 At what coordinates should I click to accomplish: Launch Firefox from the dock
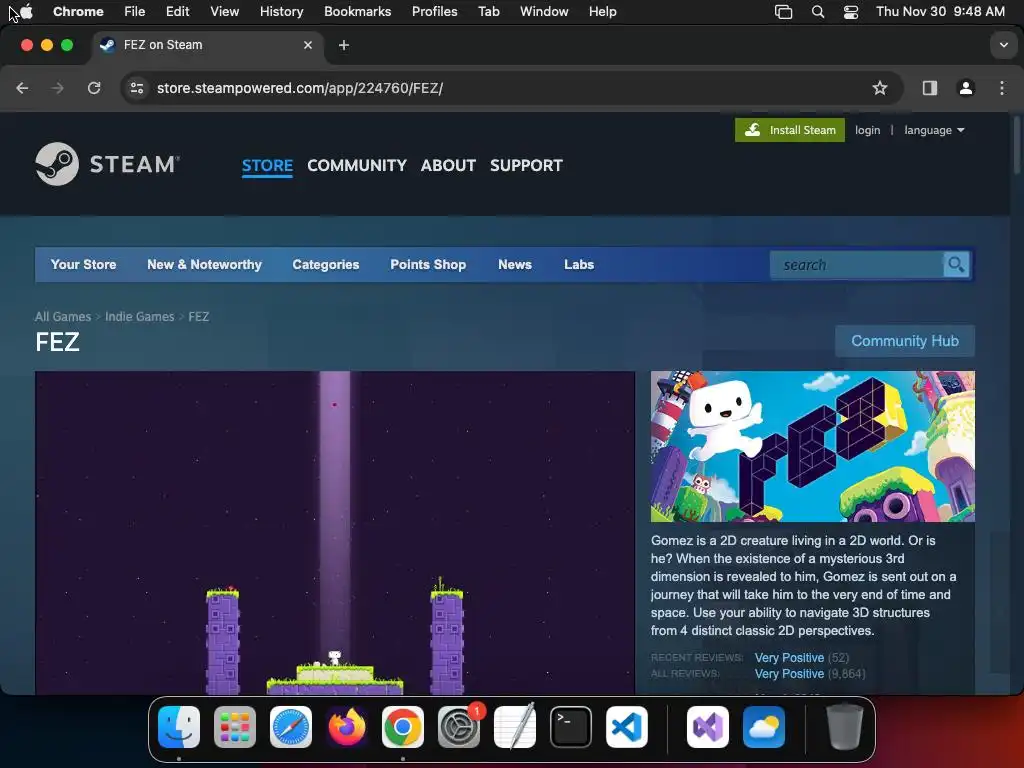pos(347,727)
